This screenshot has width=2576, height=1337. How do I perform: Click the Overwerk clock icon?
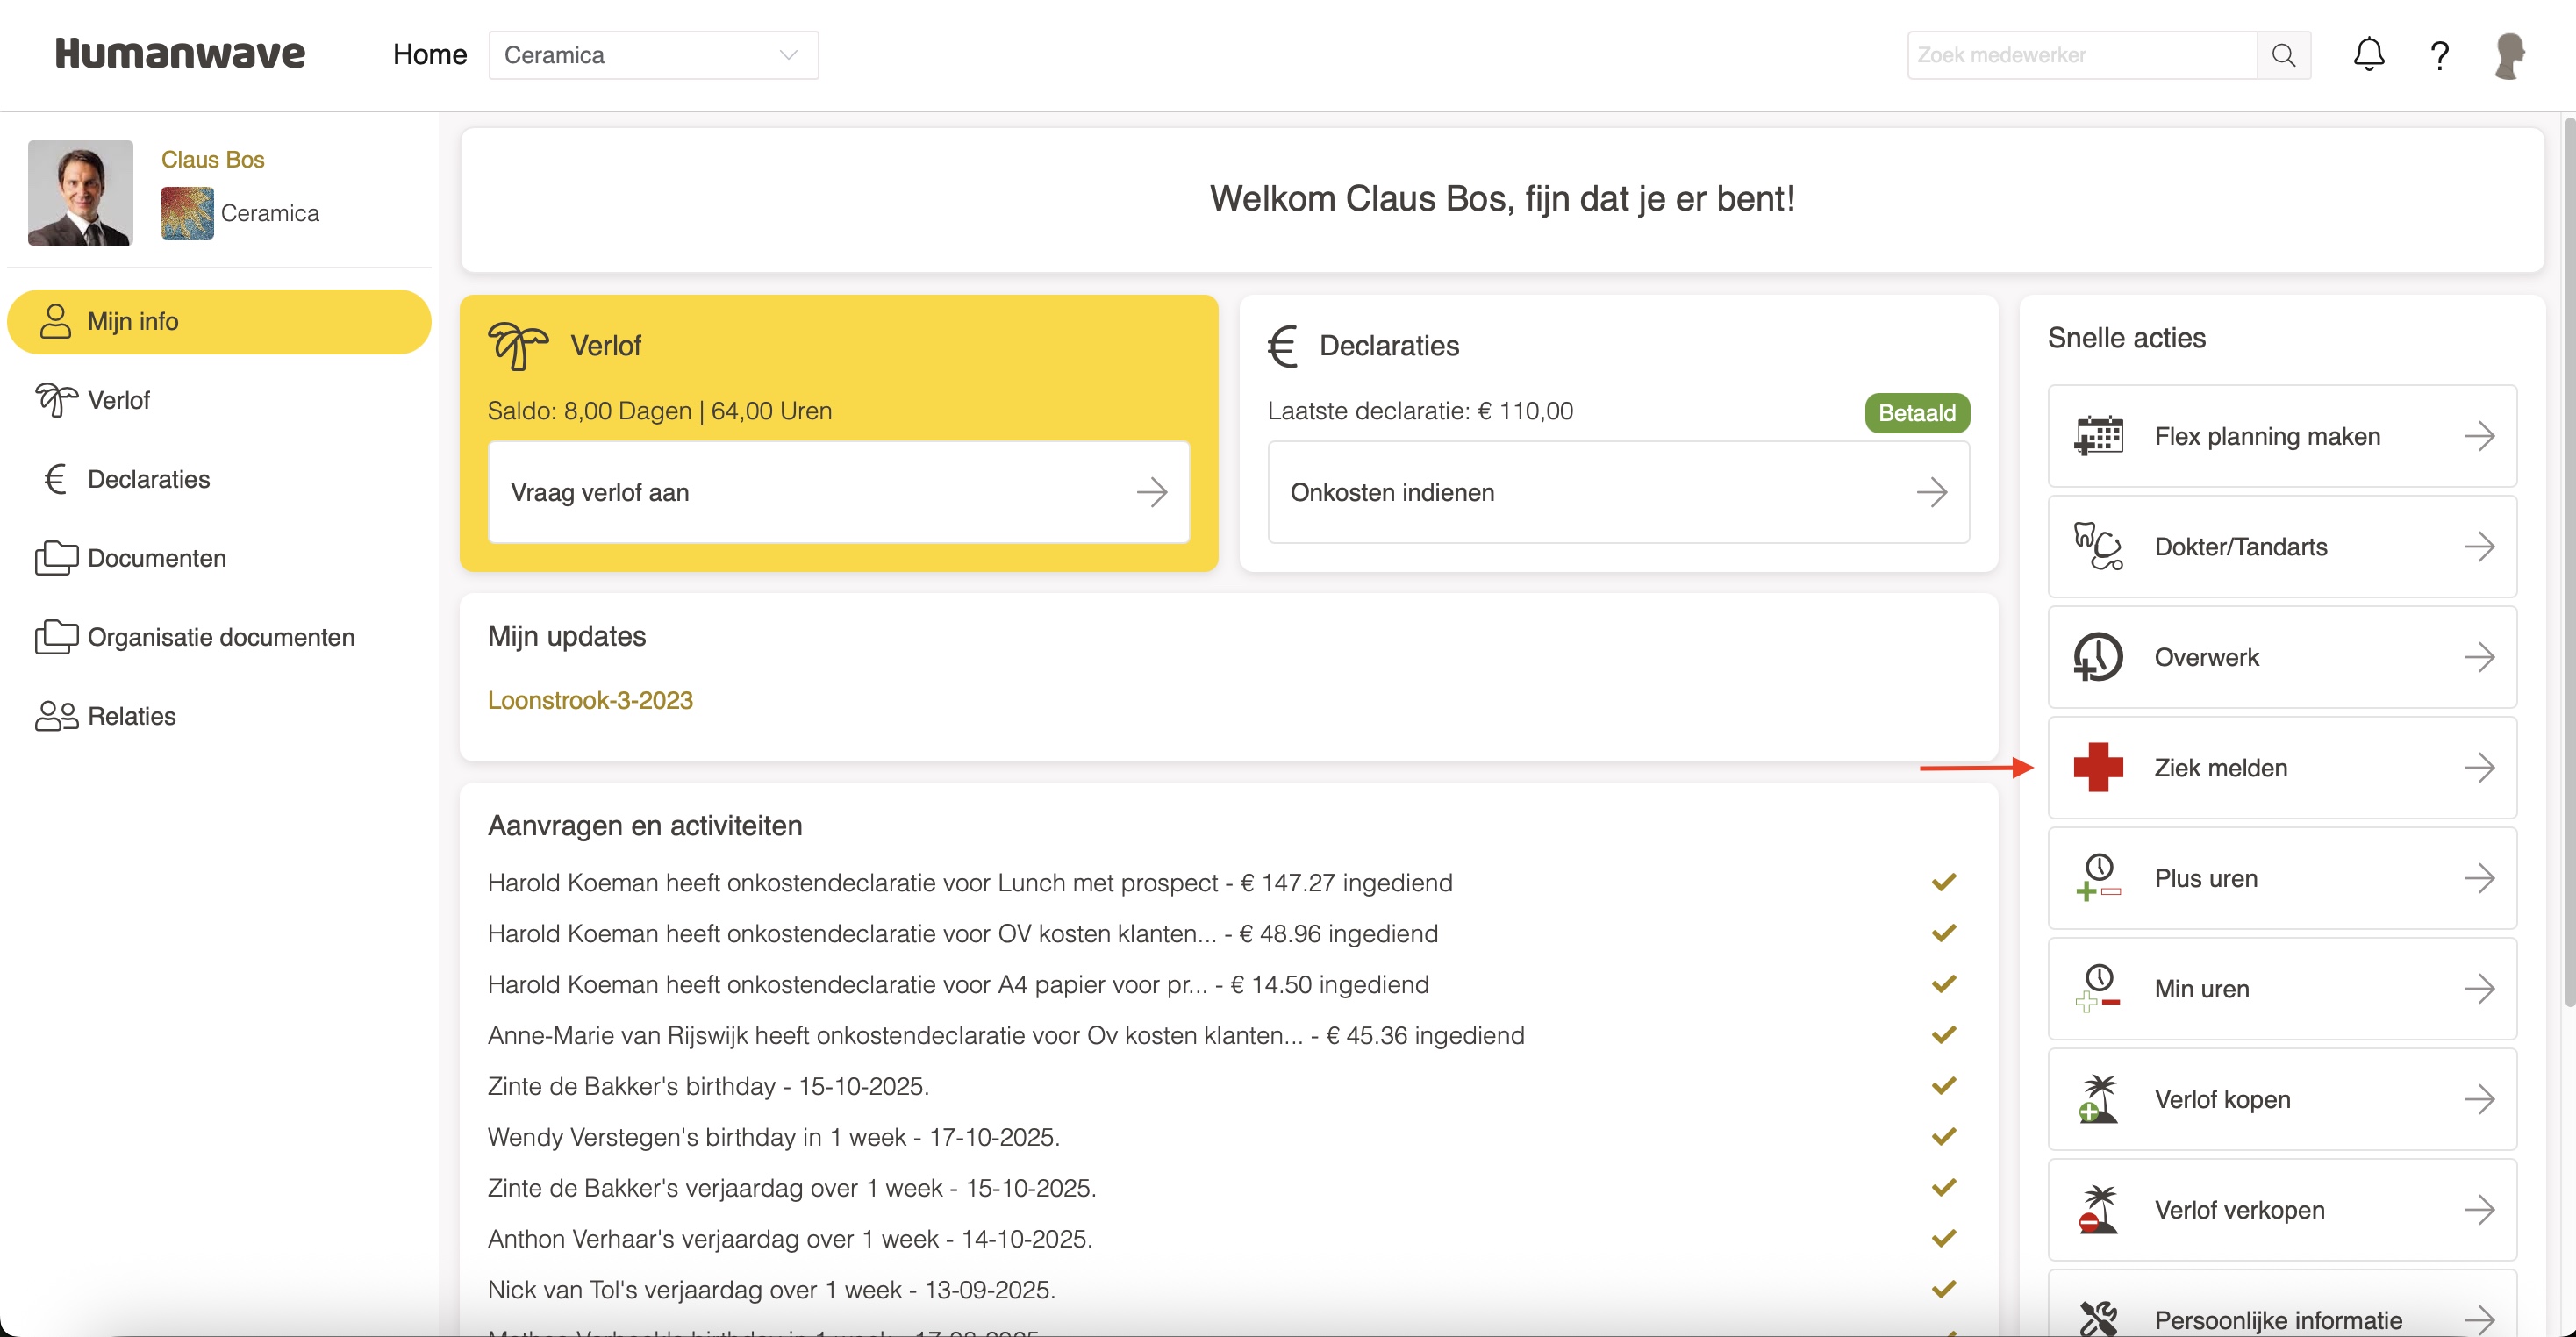pyautogui.click(x=2097, y=657)
